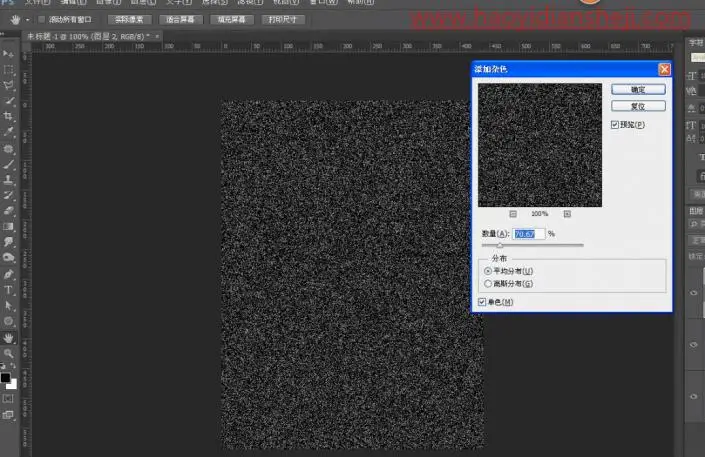Image resolution: width=705 pixels, height=457 pixels.
Task: Open the white background color swatch
Action: point(13,385)
